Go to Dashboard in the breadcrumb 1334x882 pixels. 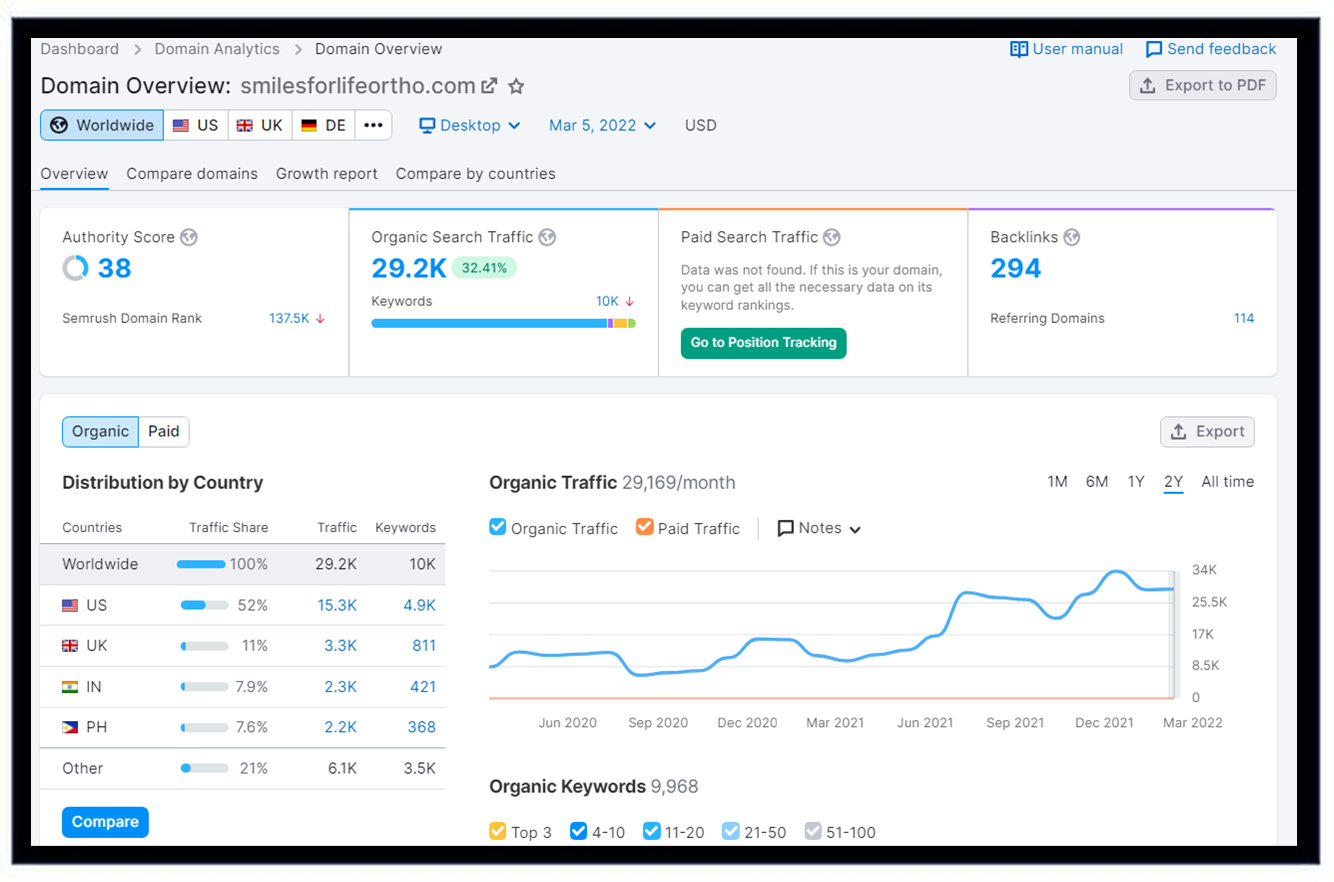80,49
